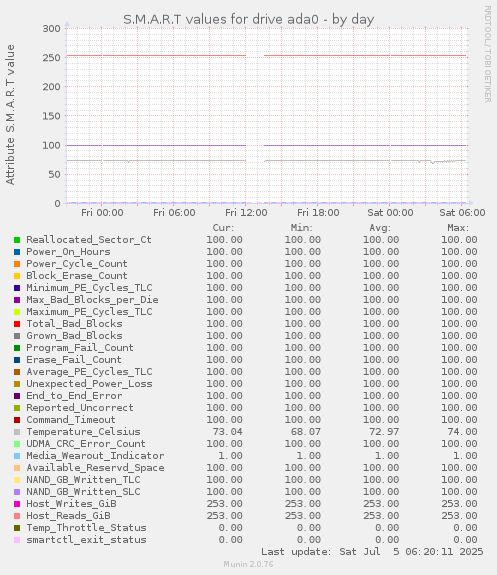The height and width of the screenshot is (575, 497).
Task: Click the pink smartctl_exit_status legend swatch
Action: 17,540
